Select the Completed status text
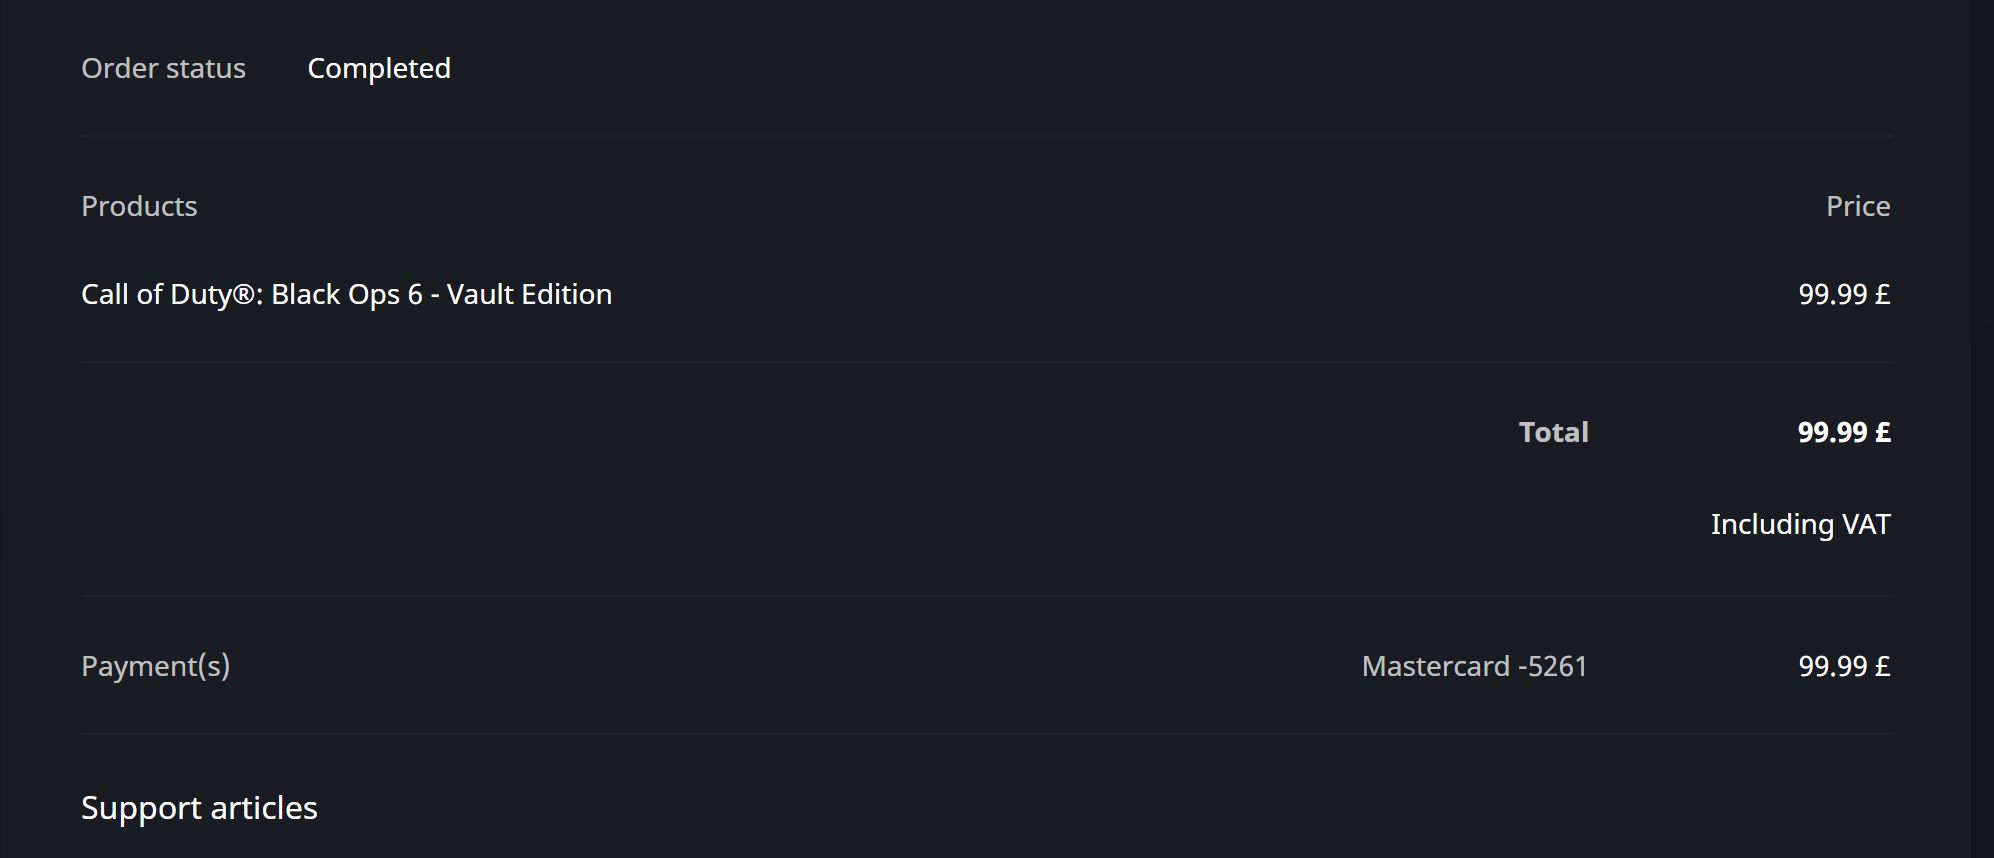 [379, 68]
